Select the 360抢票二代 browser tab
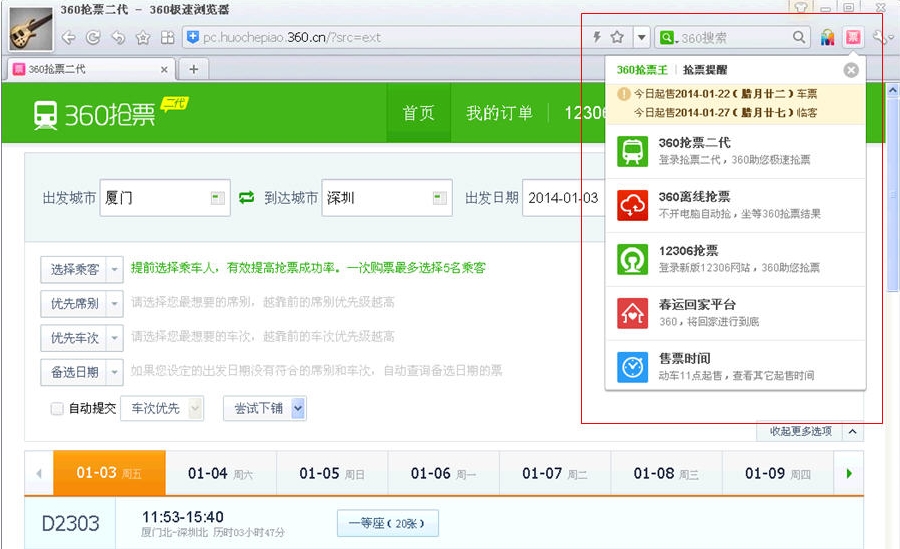 point(91,69)
